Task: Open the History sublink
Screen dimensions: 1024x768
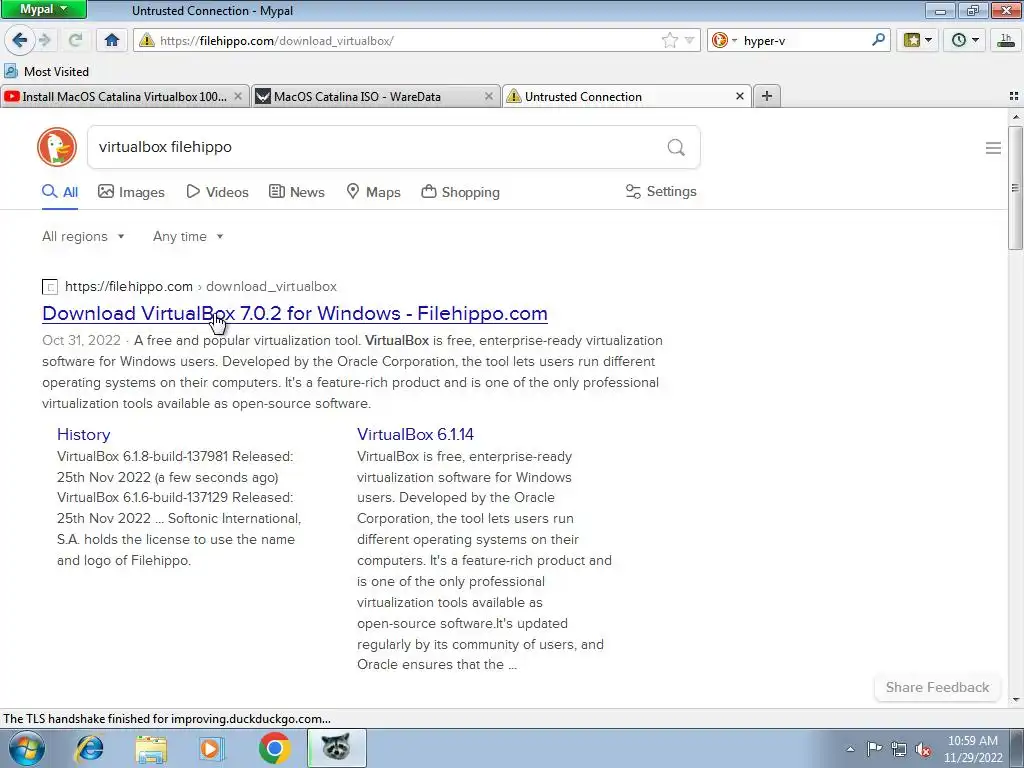Action: pos(84,434)
